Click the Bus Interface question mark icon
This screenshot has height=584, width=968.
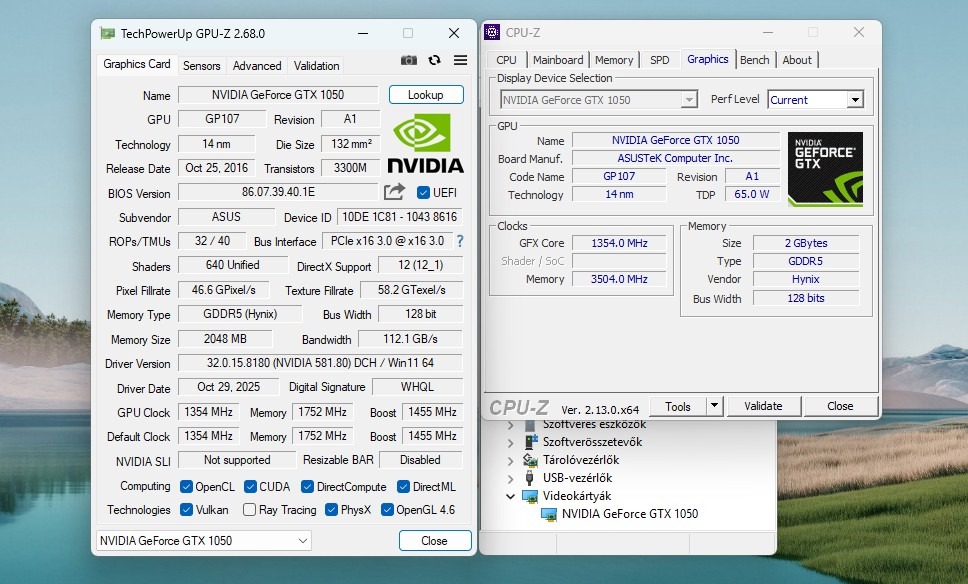coord(460,241)
